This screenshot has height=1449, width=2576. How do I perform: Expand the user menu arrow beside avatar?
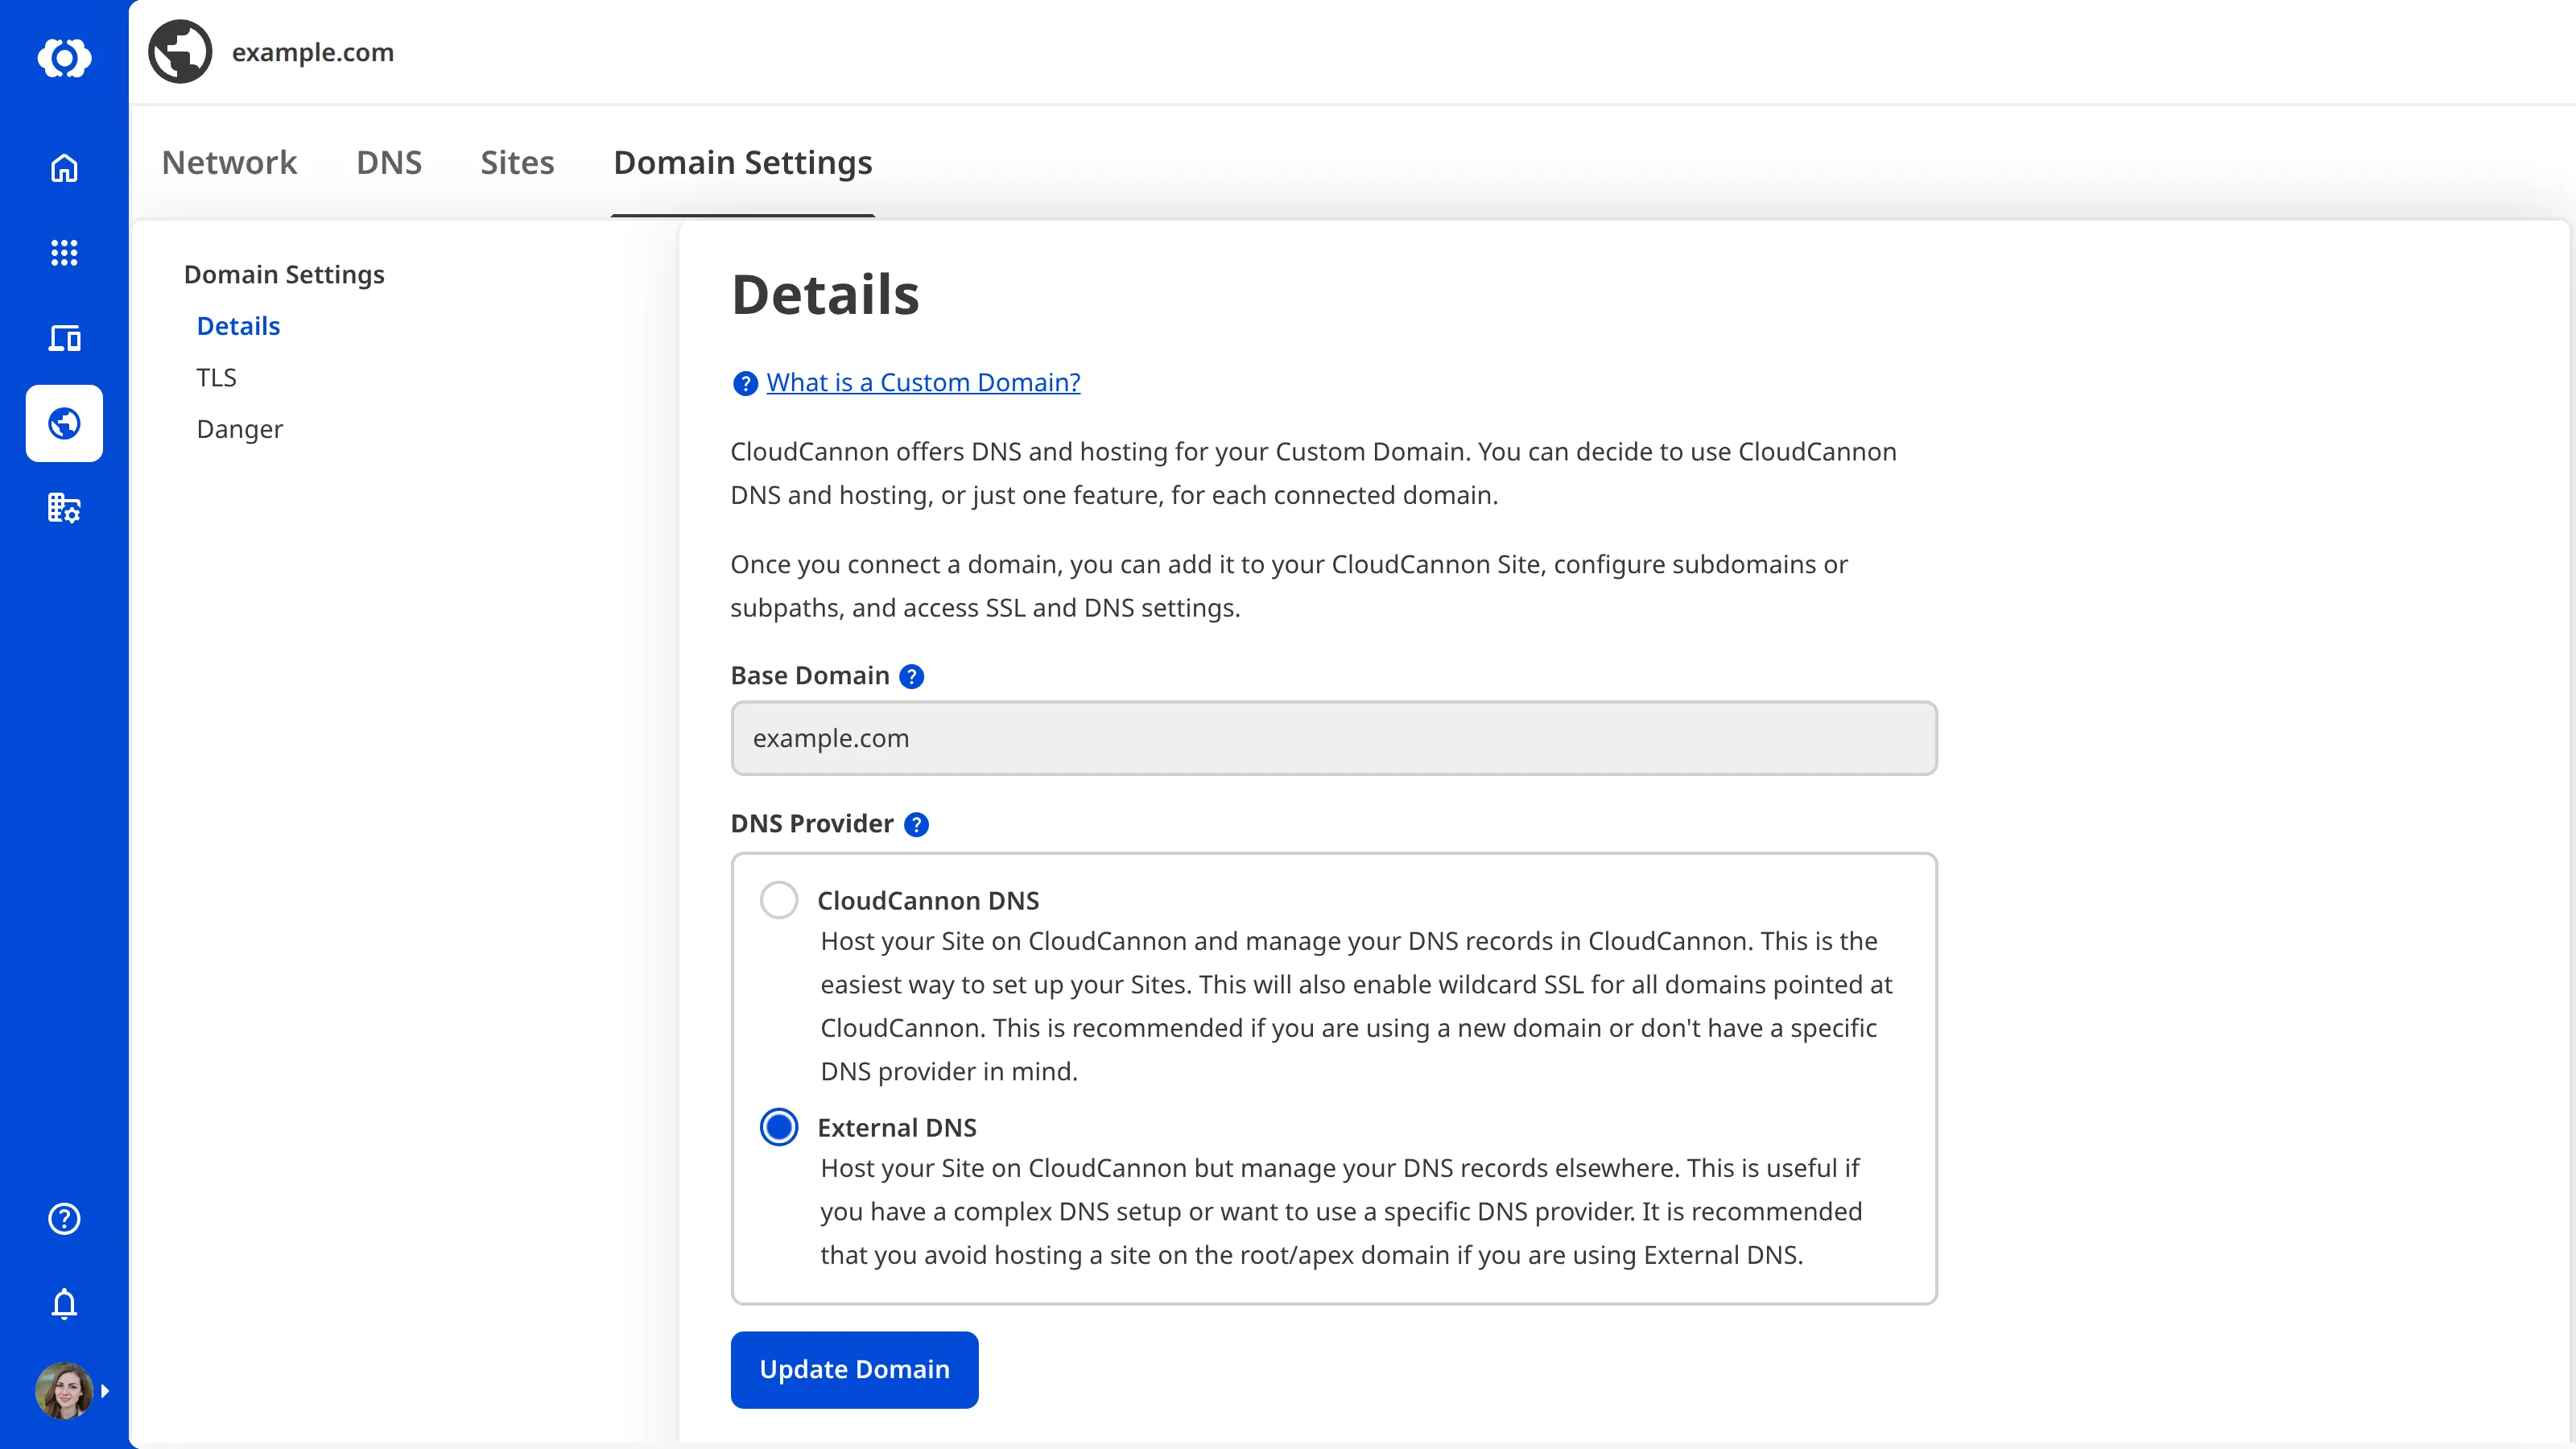point(105,1390)
